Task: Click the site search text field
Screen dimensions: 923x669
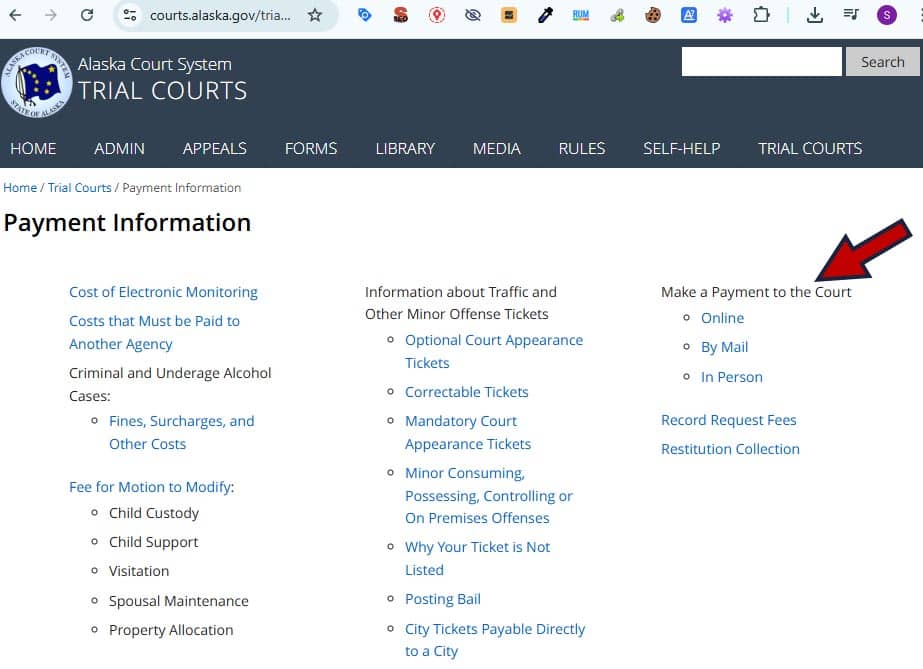Action: pyautogui.click(x=761, y=62)
